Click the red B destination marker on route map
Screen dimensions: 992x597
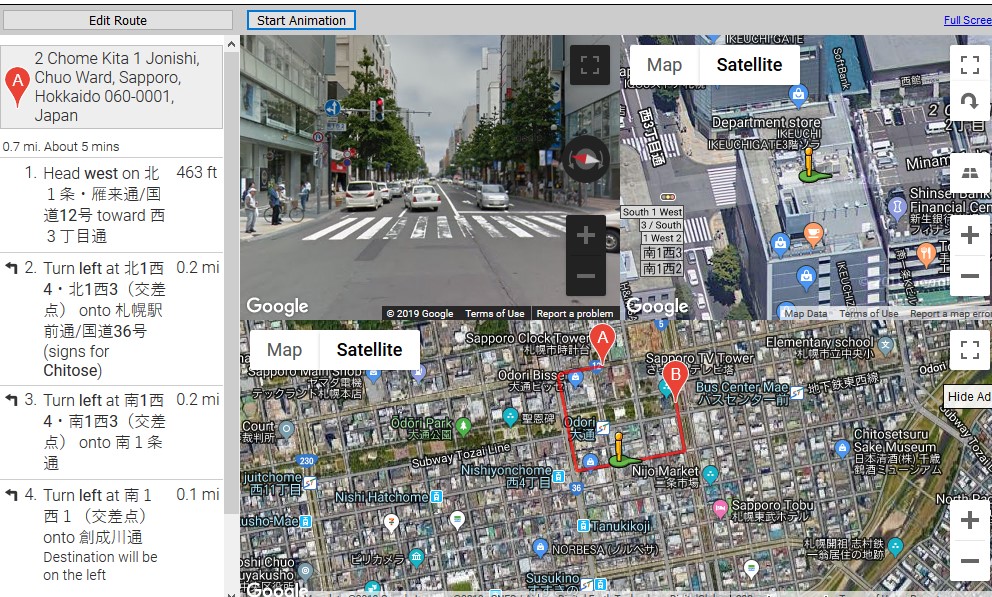pyautogui.click(x=675, y=382)
